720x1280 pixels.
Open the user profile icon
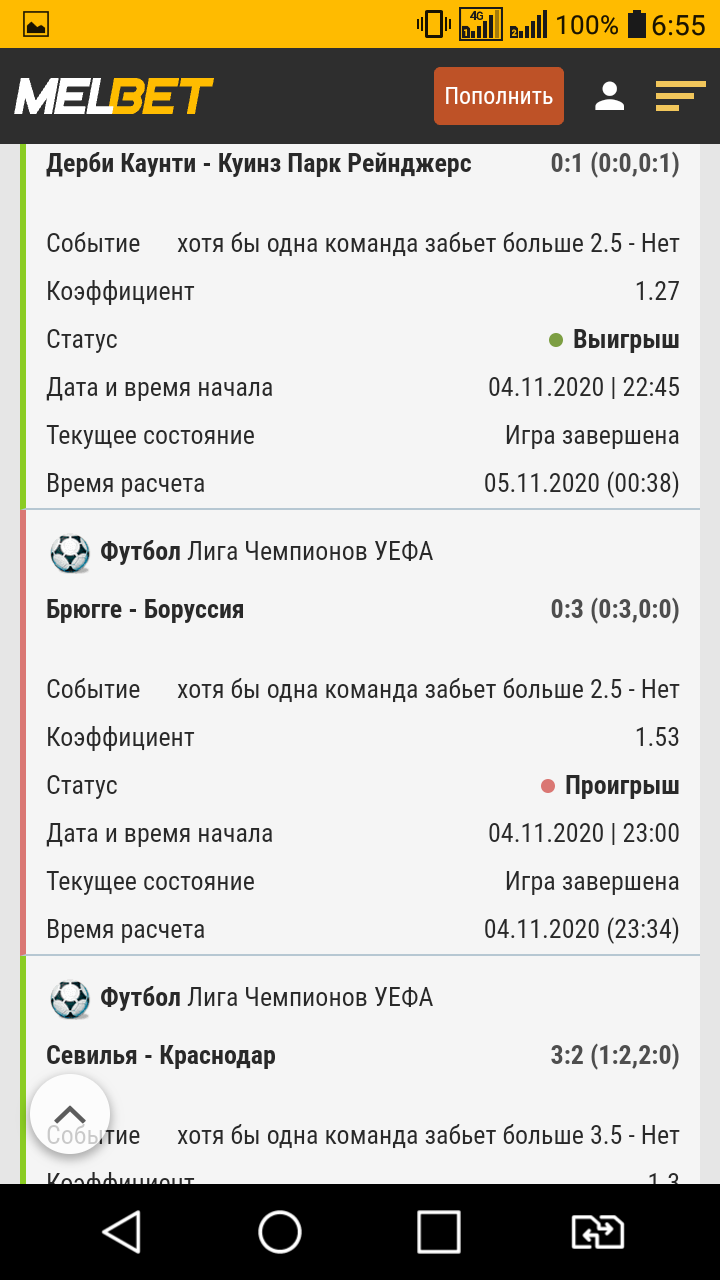(x=609, y=96)
